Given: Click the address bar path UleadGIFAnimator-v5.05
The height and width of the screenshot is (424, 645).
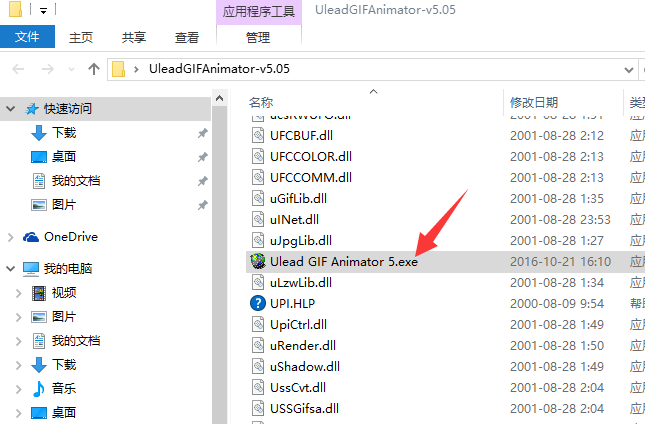Looking at the screenshot, I should pos(219,69).
